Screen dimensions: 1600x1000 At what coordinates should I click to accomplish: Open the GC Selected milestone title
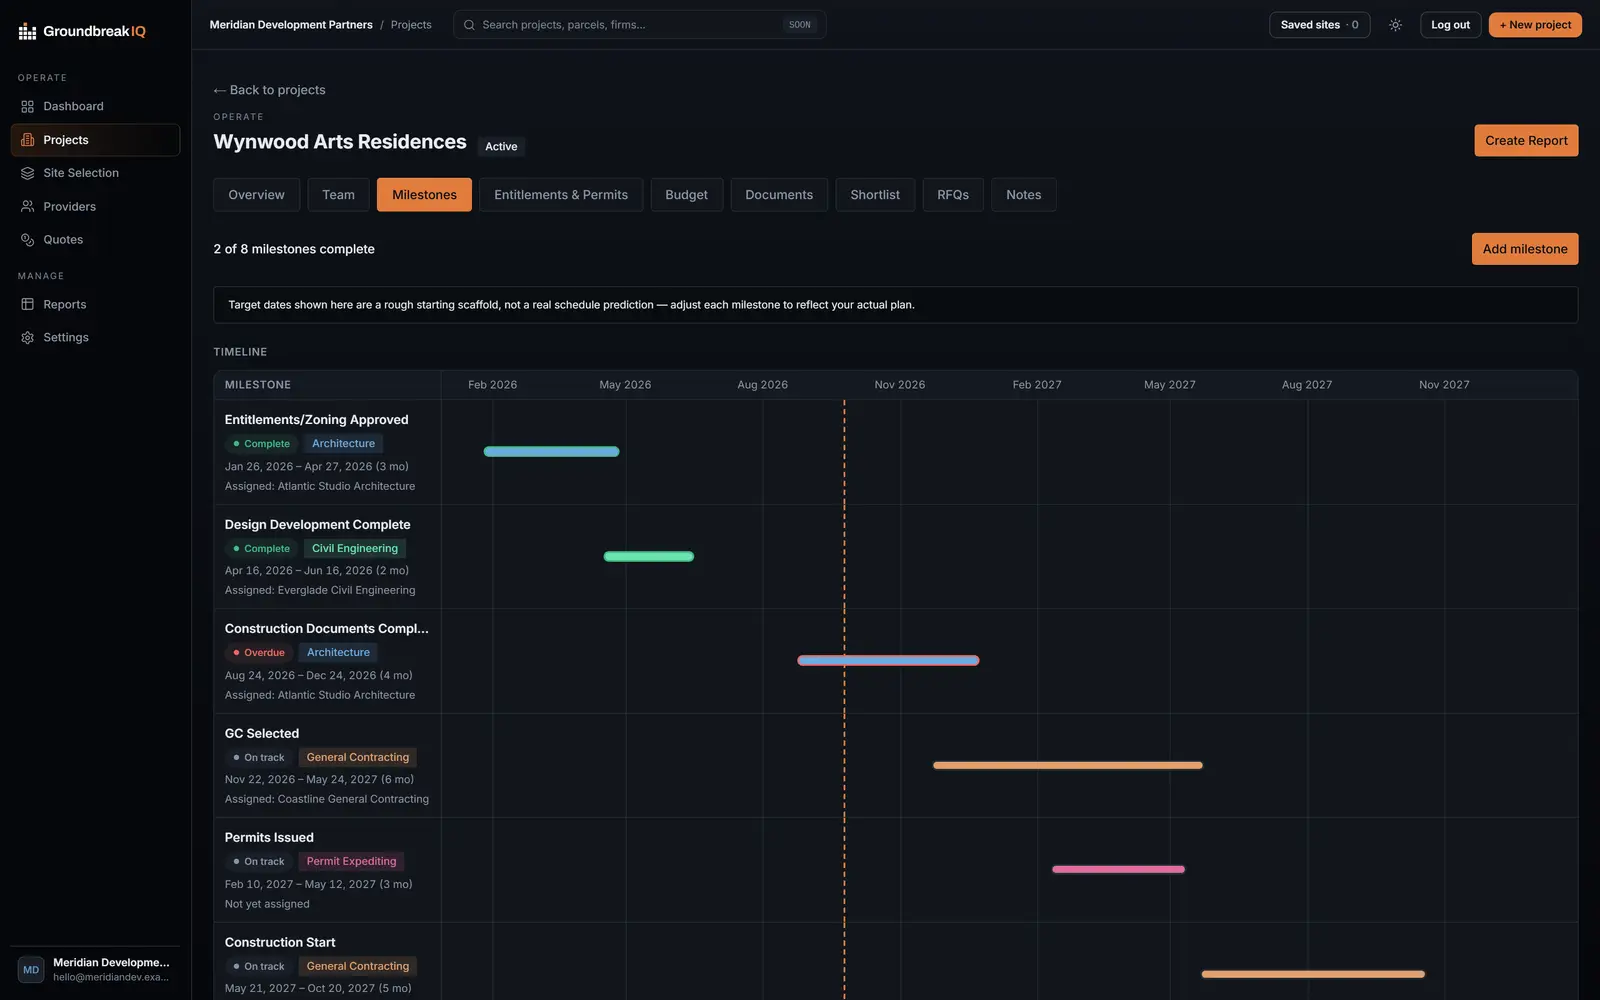pyautogui.click(x=262, y=734)
